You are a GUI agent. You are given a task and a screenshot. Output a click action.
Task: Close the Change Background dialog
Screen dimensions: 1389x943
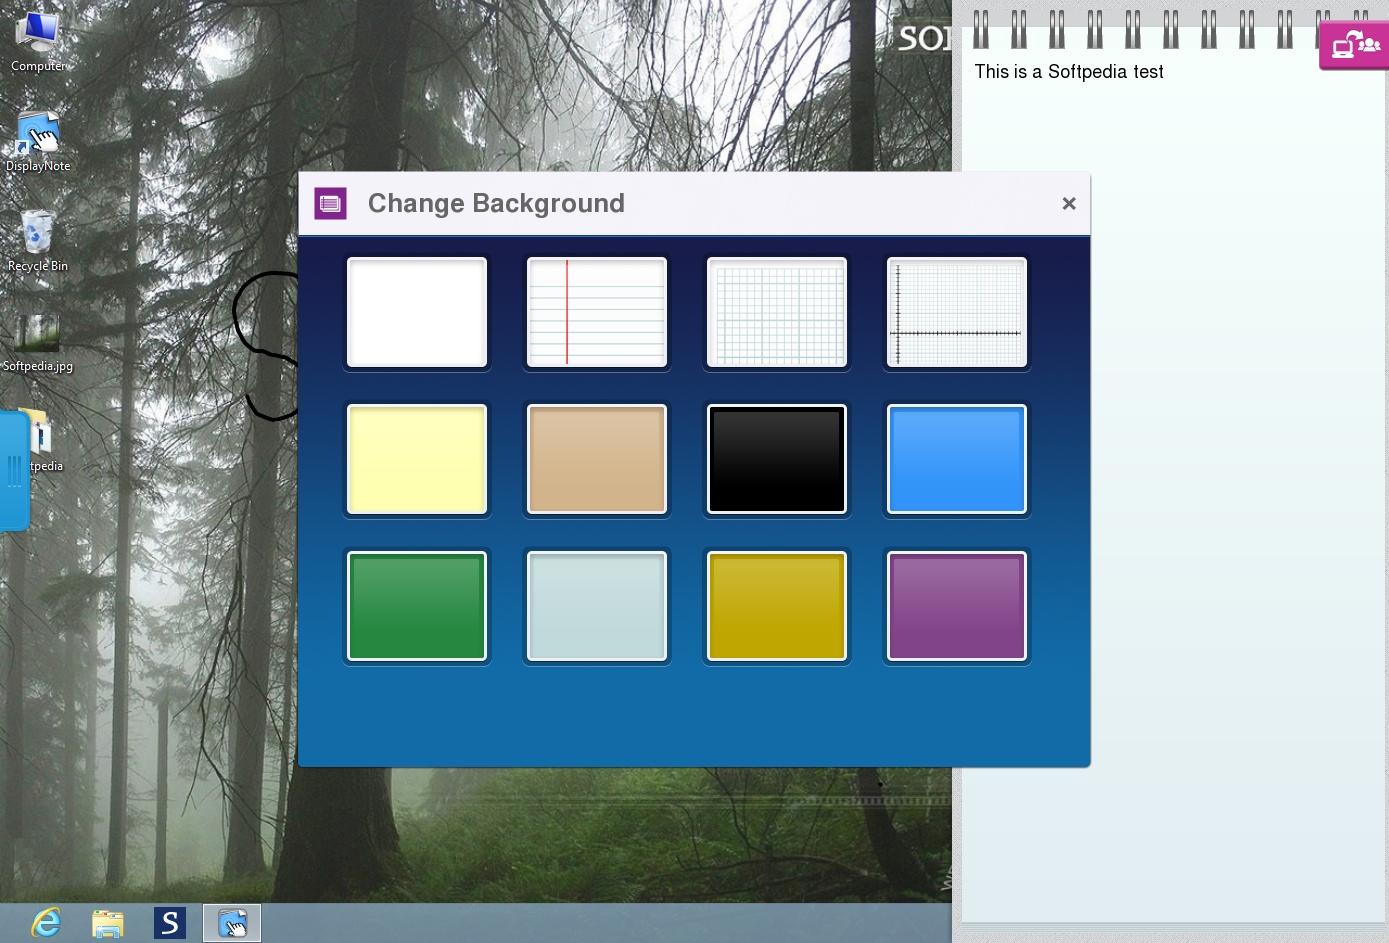(x=1069, y=204)
